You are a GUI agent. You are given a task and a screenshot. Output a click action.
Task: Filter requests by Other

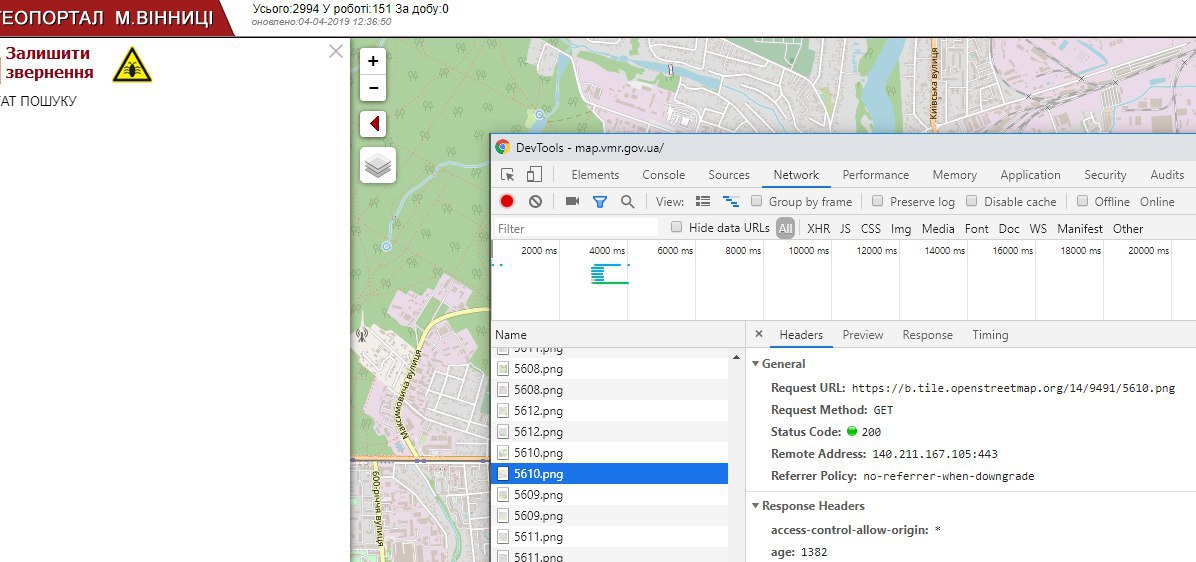1127,228
